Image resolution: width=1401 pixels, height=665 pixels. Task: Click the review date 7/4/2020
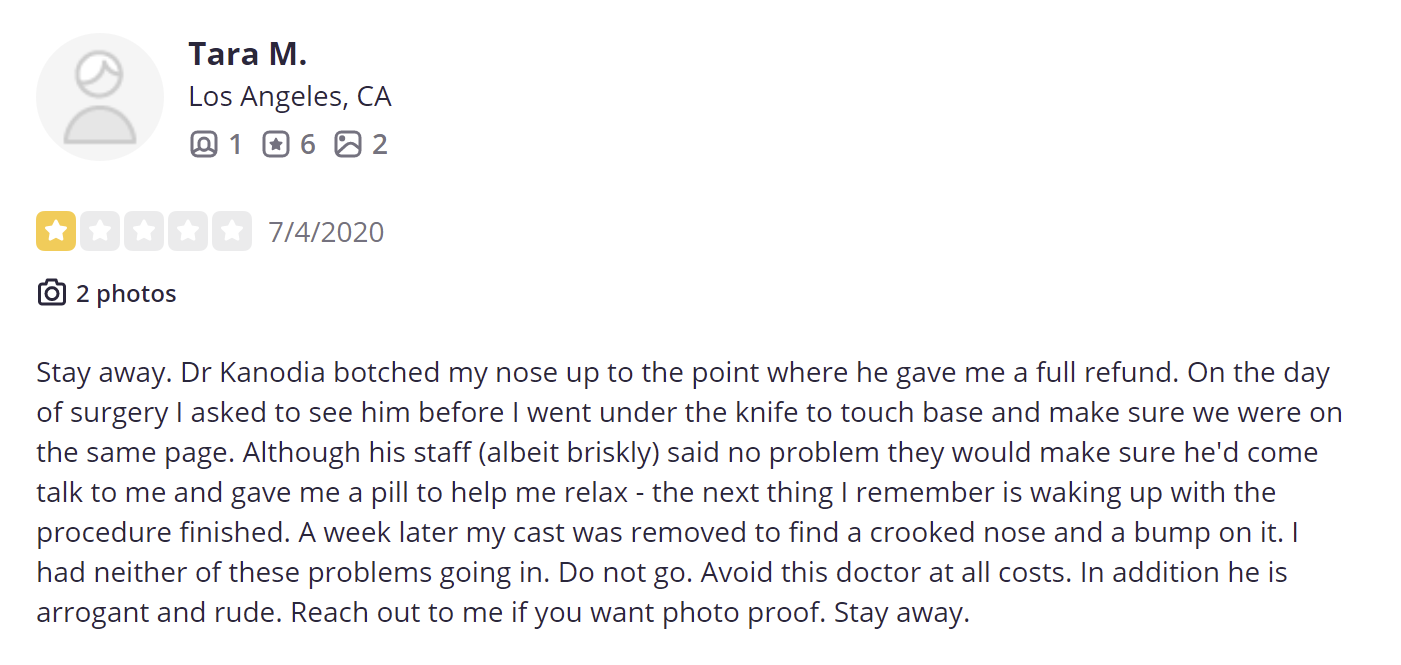(x=326, y=232)
